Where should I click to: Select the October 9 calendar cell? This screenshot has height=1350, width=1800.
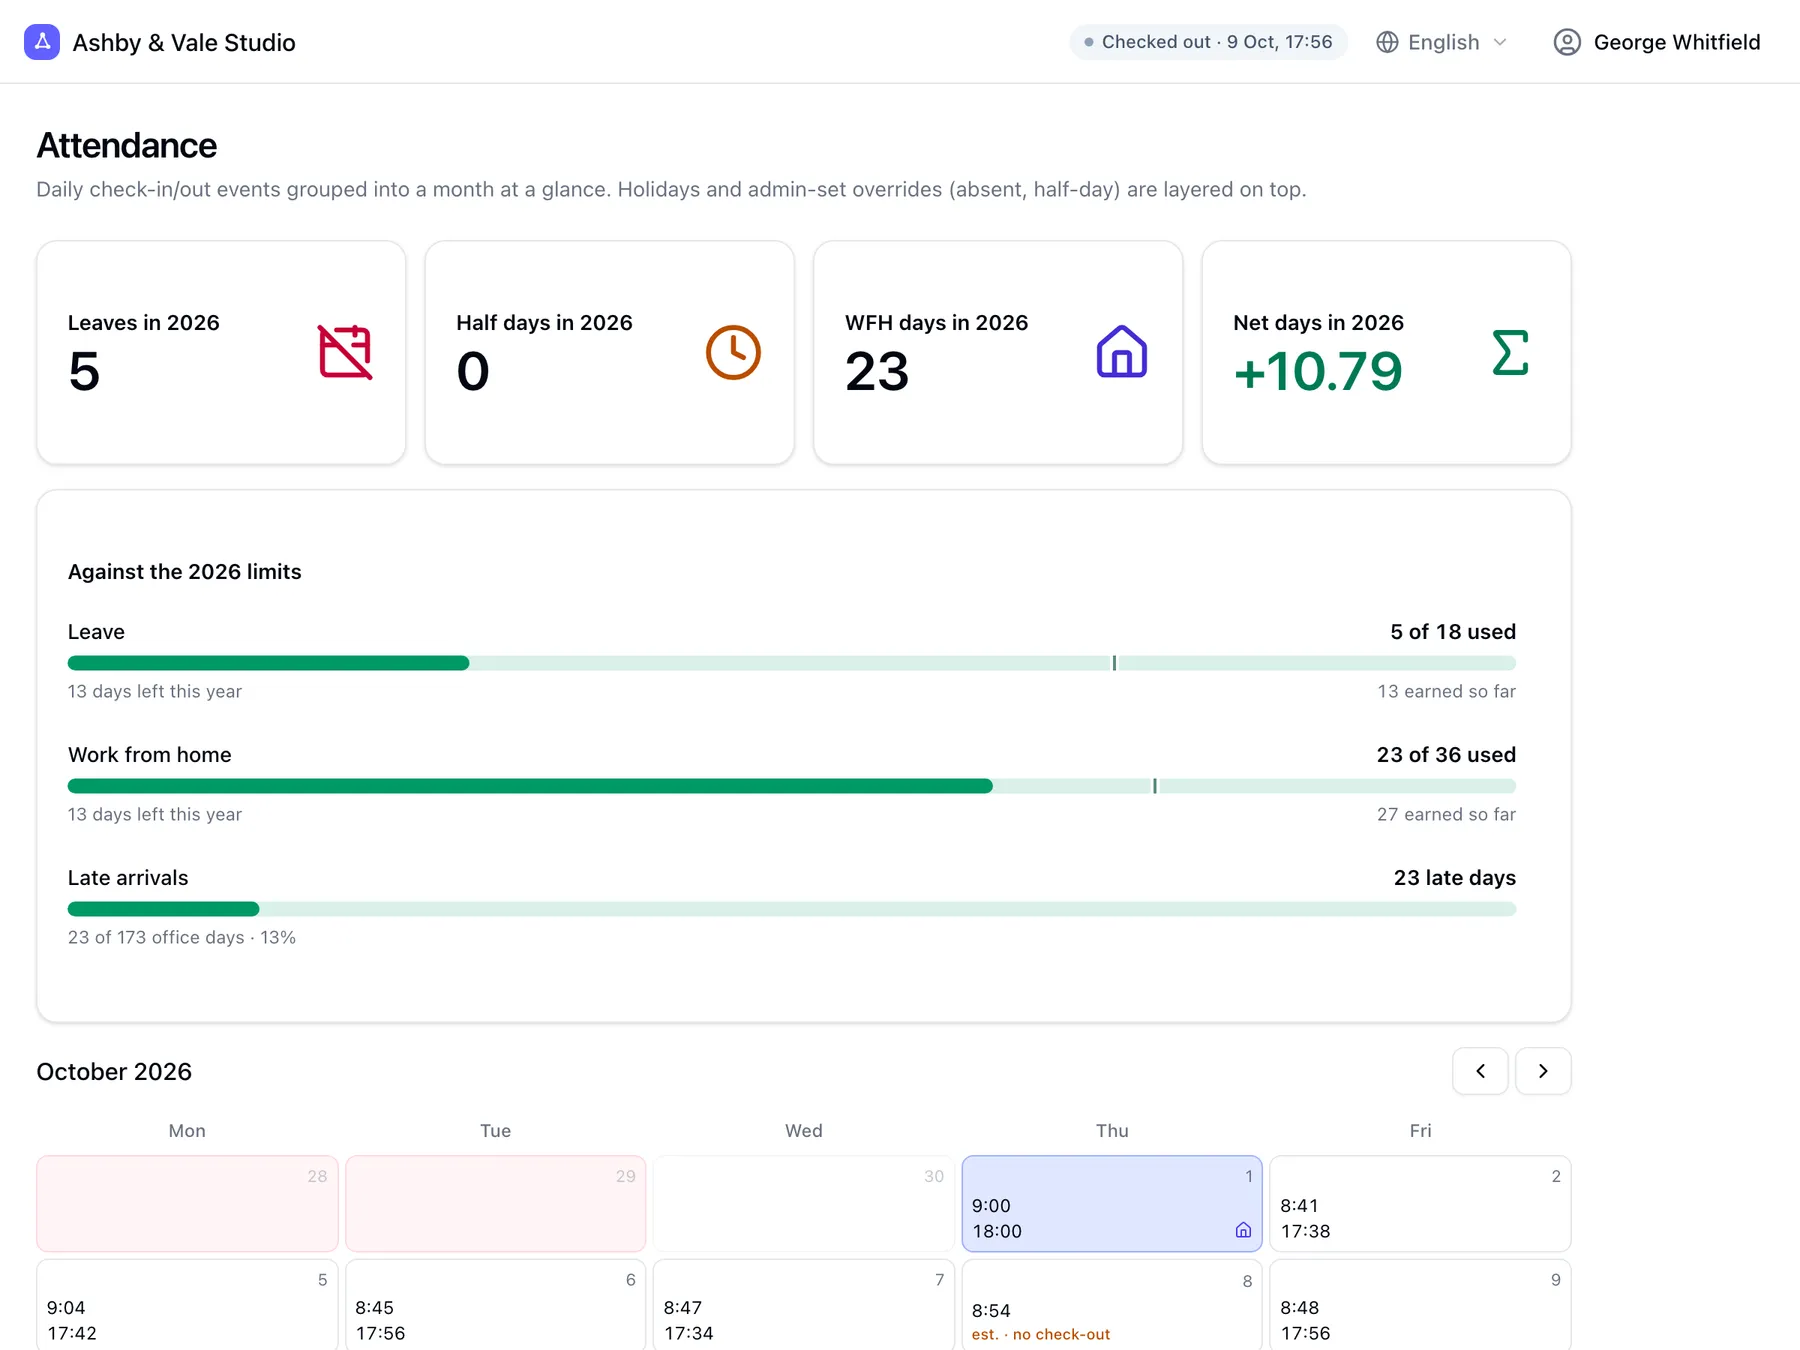coord(1420,1305)
